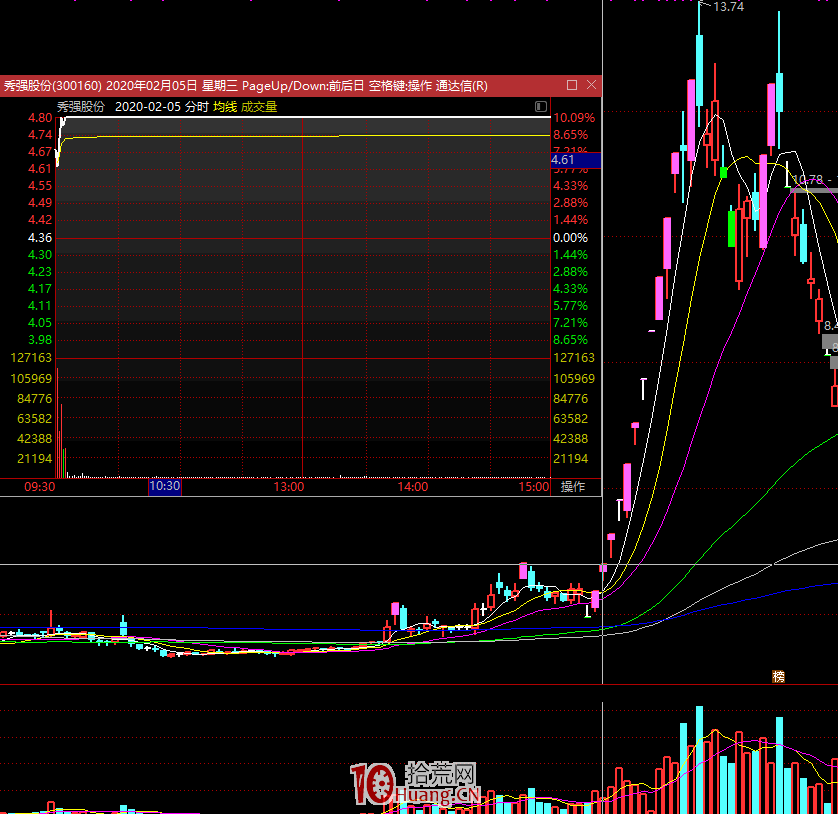The image size is (838, 814).
Task: Click the 13.74 peak price label
Action: point(729,7)
